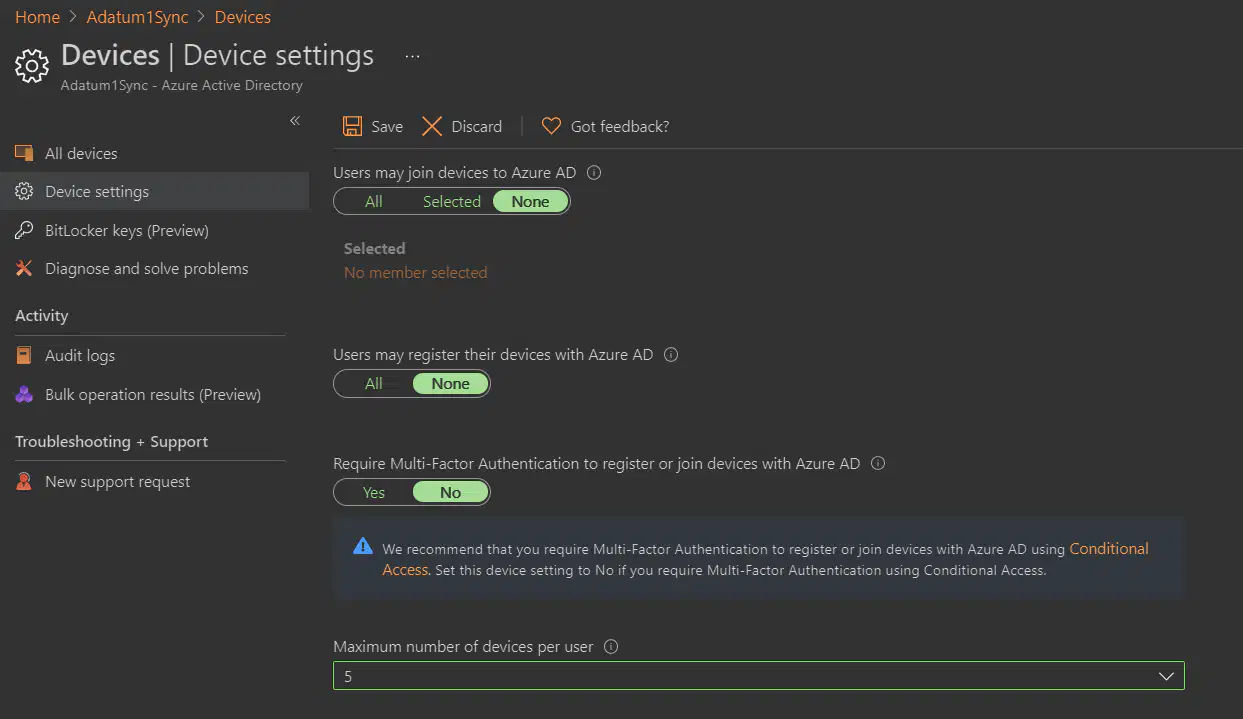
Task: Click the dropdown chevron arrow for max devices
Action: tap(1166, 676)
